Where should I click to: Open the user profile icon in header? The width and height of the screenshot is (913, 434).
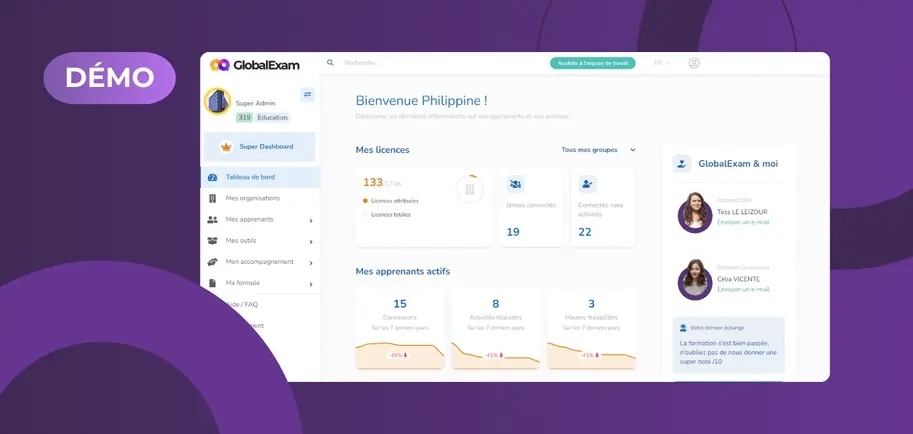pyautogui.click(x=694, y=63)
